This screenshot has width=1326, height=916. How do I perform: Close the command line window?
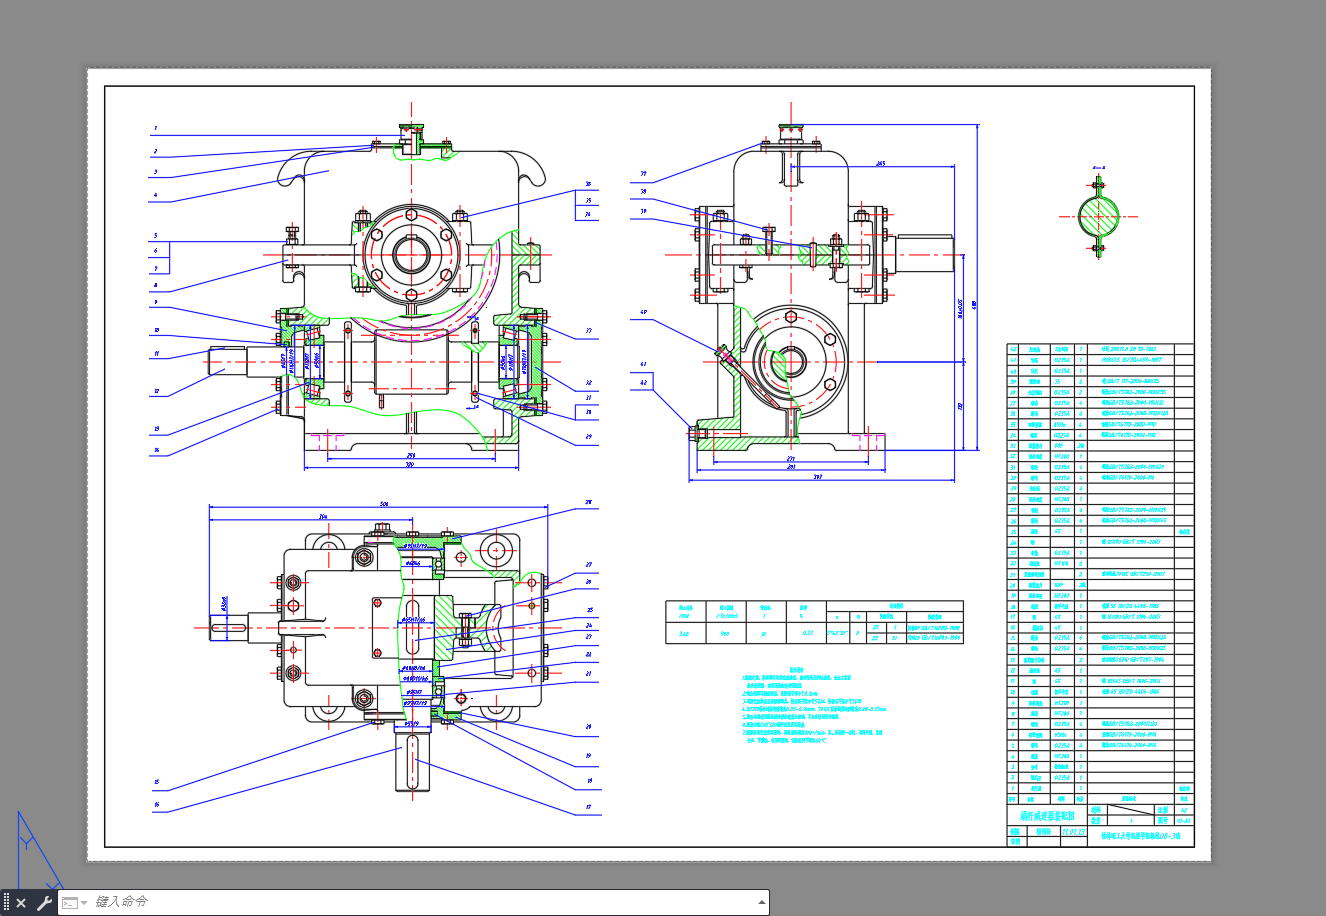pyautogui.click(x=21, y=903)
